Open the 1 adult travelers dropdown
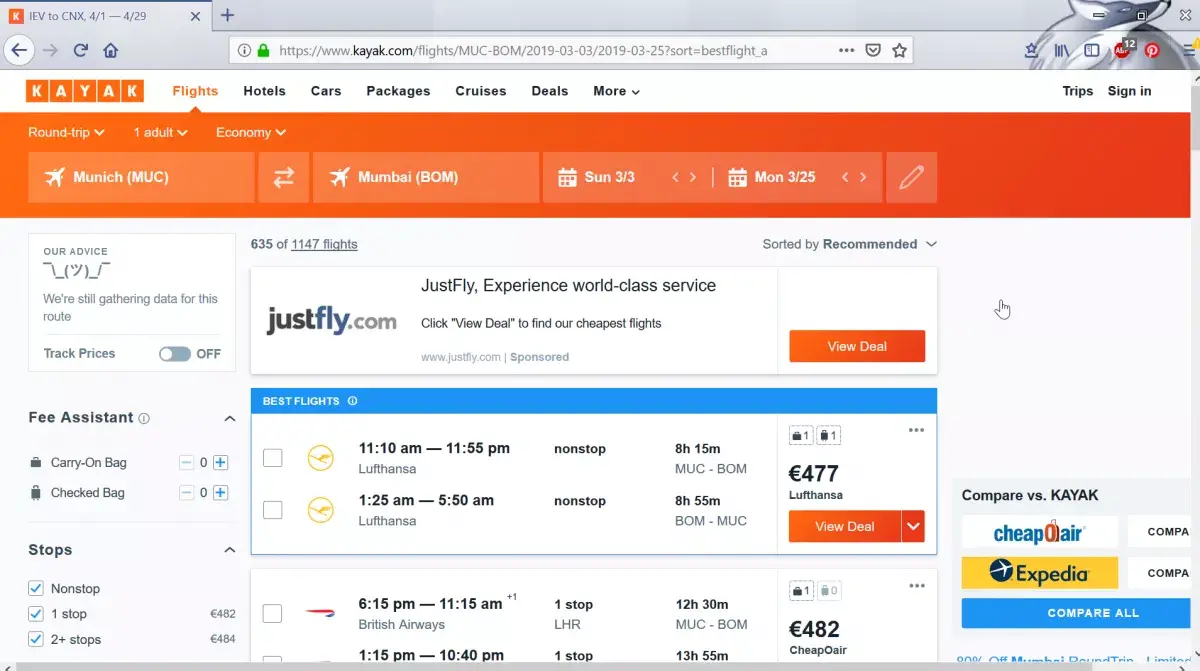 [160, 132]
